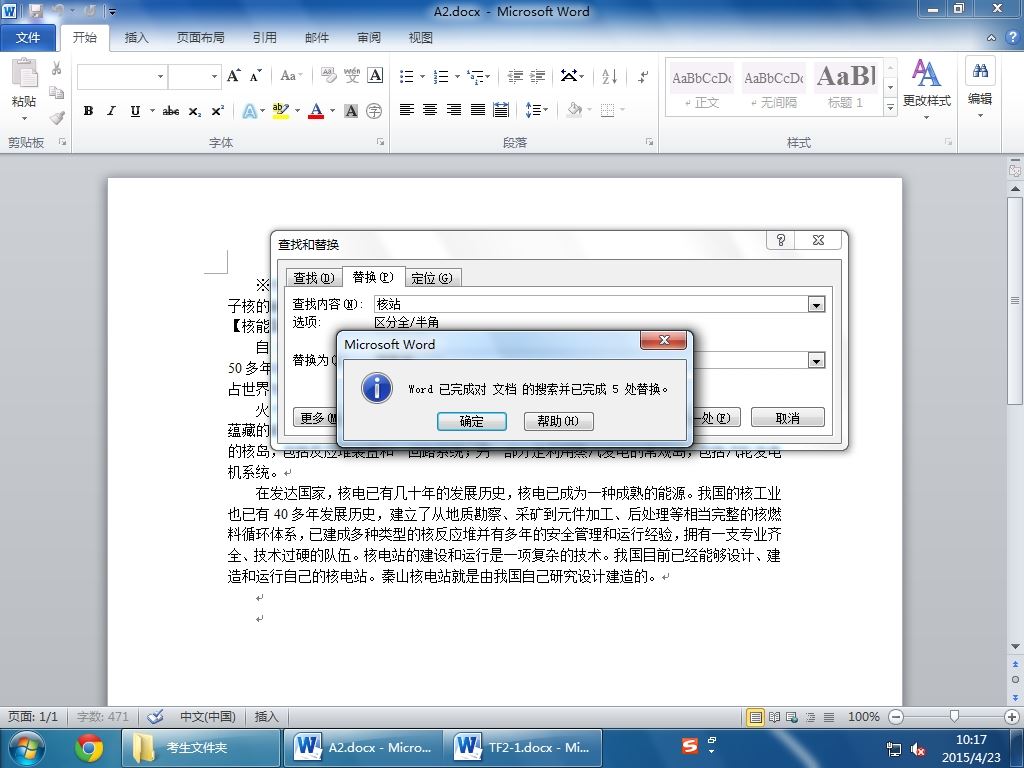This screenshot has height=768, width=1024.
Task: Toggle Italic formatting
Action: tap(112, 111)
